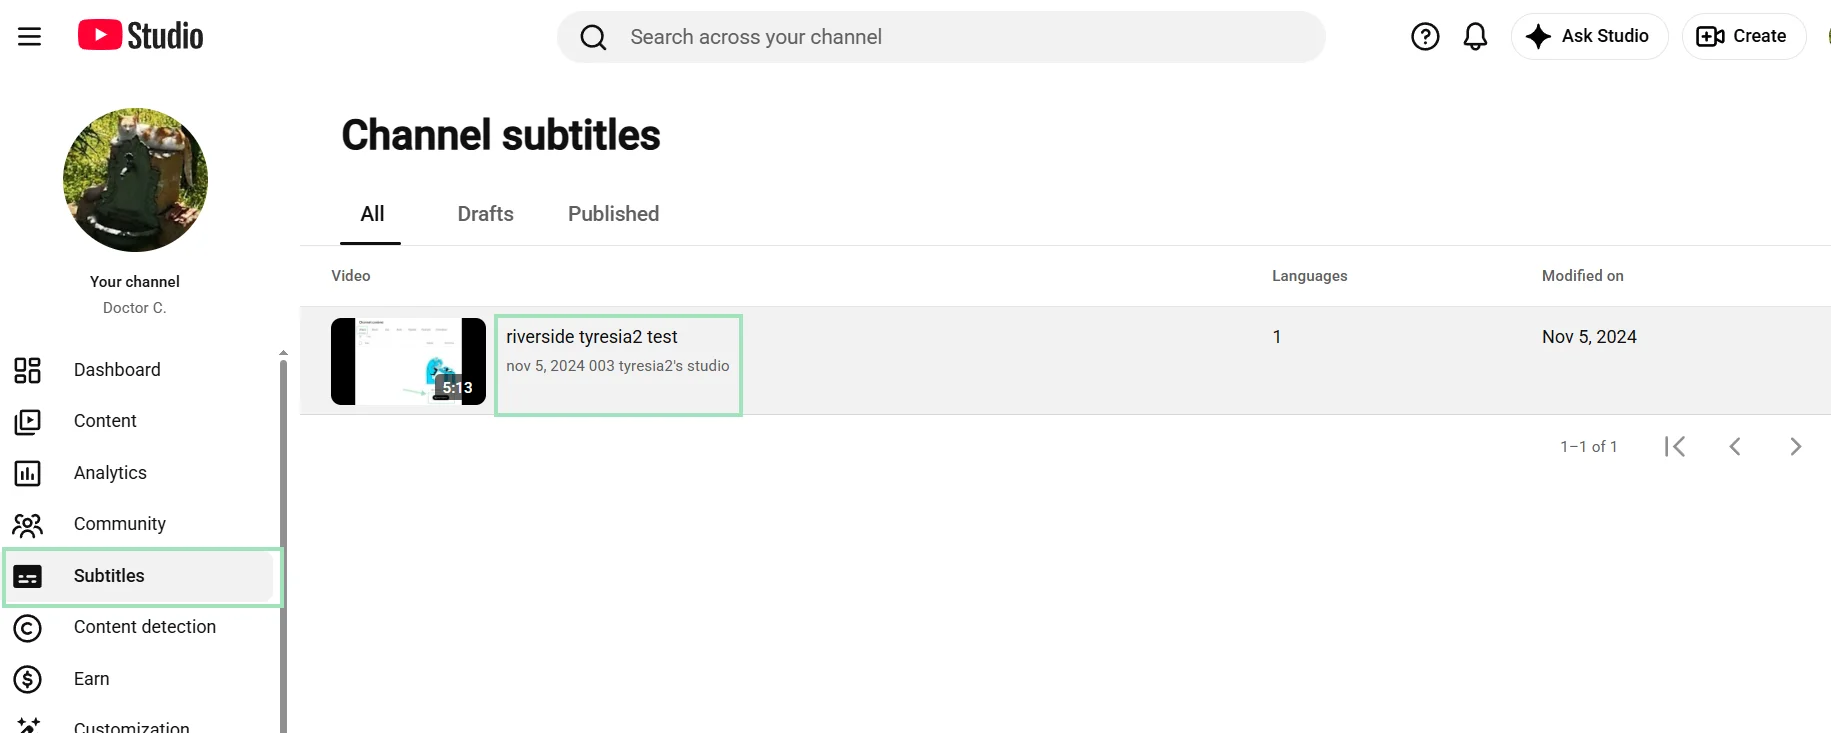The width and height of the screenshot is (1831, 733).
Task: Select the All subtitles tab
Action: point(372,214)
